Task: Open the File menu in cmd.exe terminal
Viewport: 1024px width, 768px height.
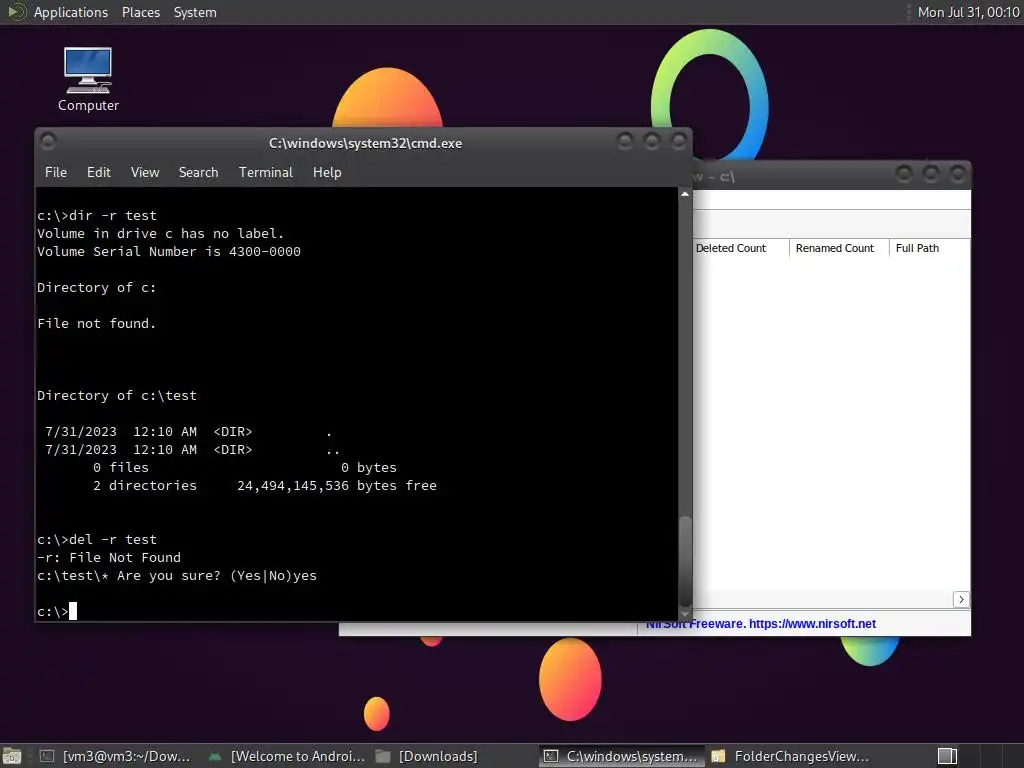Action: click(x=56, y=172)
